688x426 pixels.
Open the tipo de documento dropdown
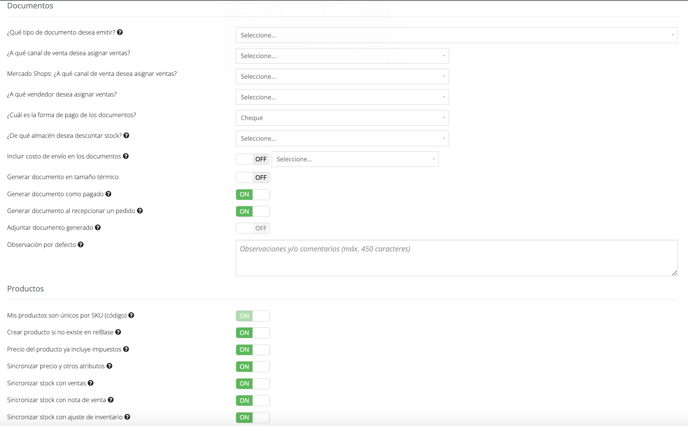click(456, 35)
